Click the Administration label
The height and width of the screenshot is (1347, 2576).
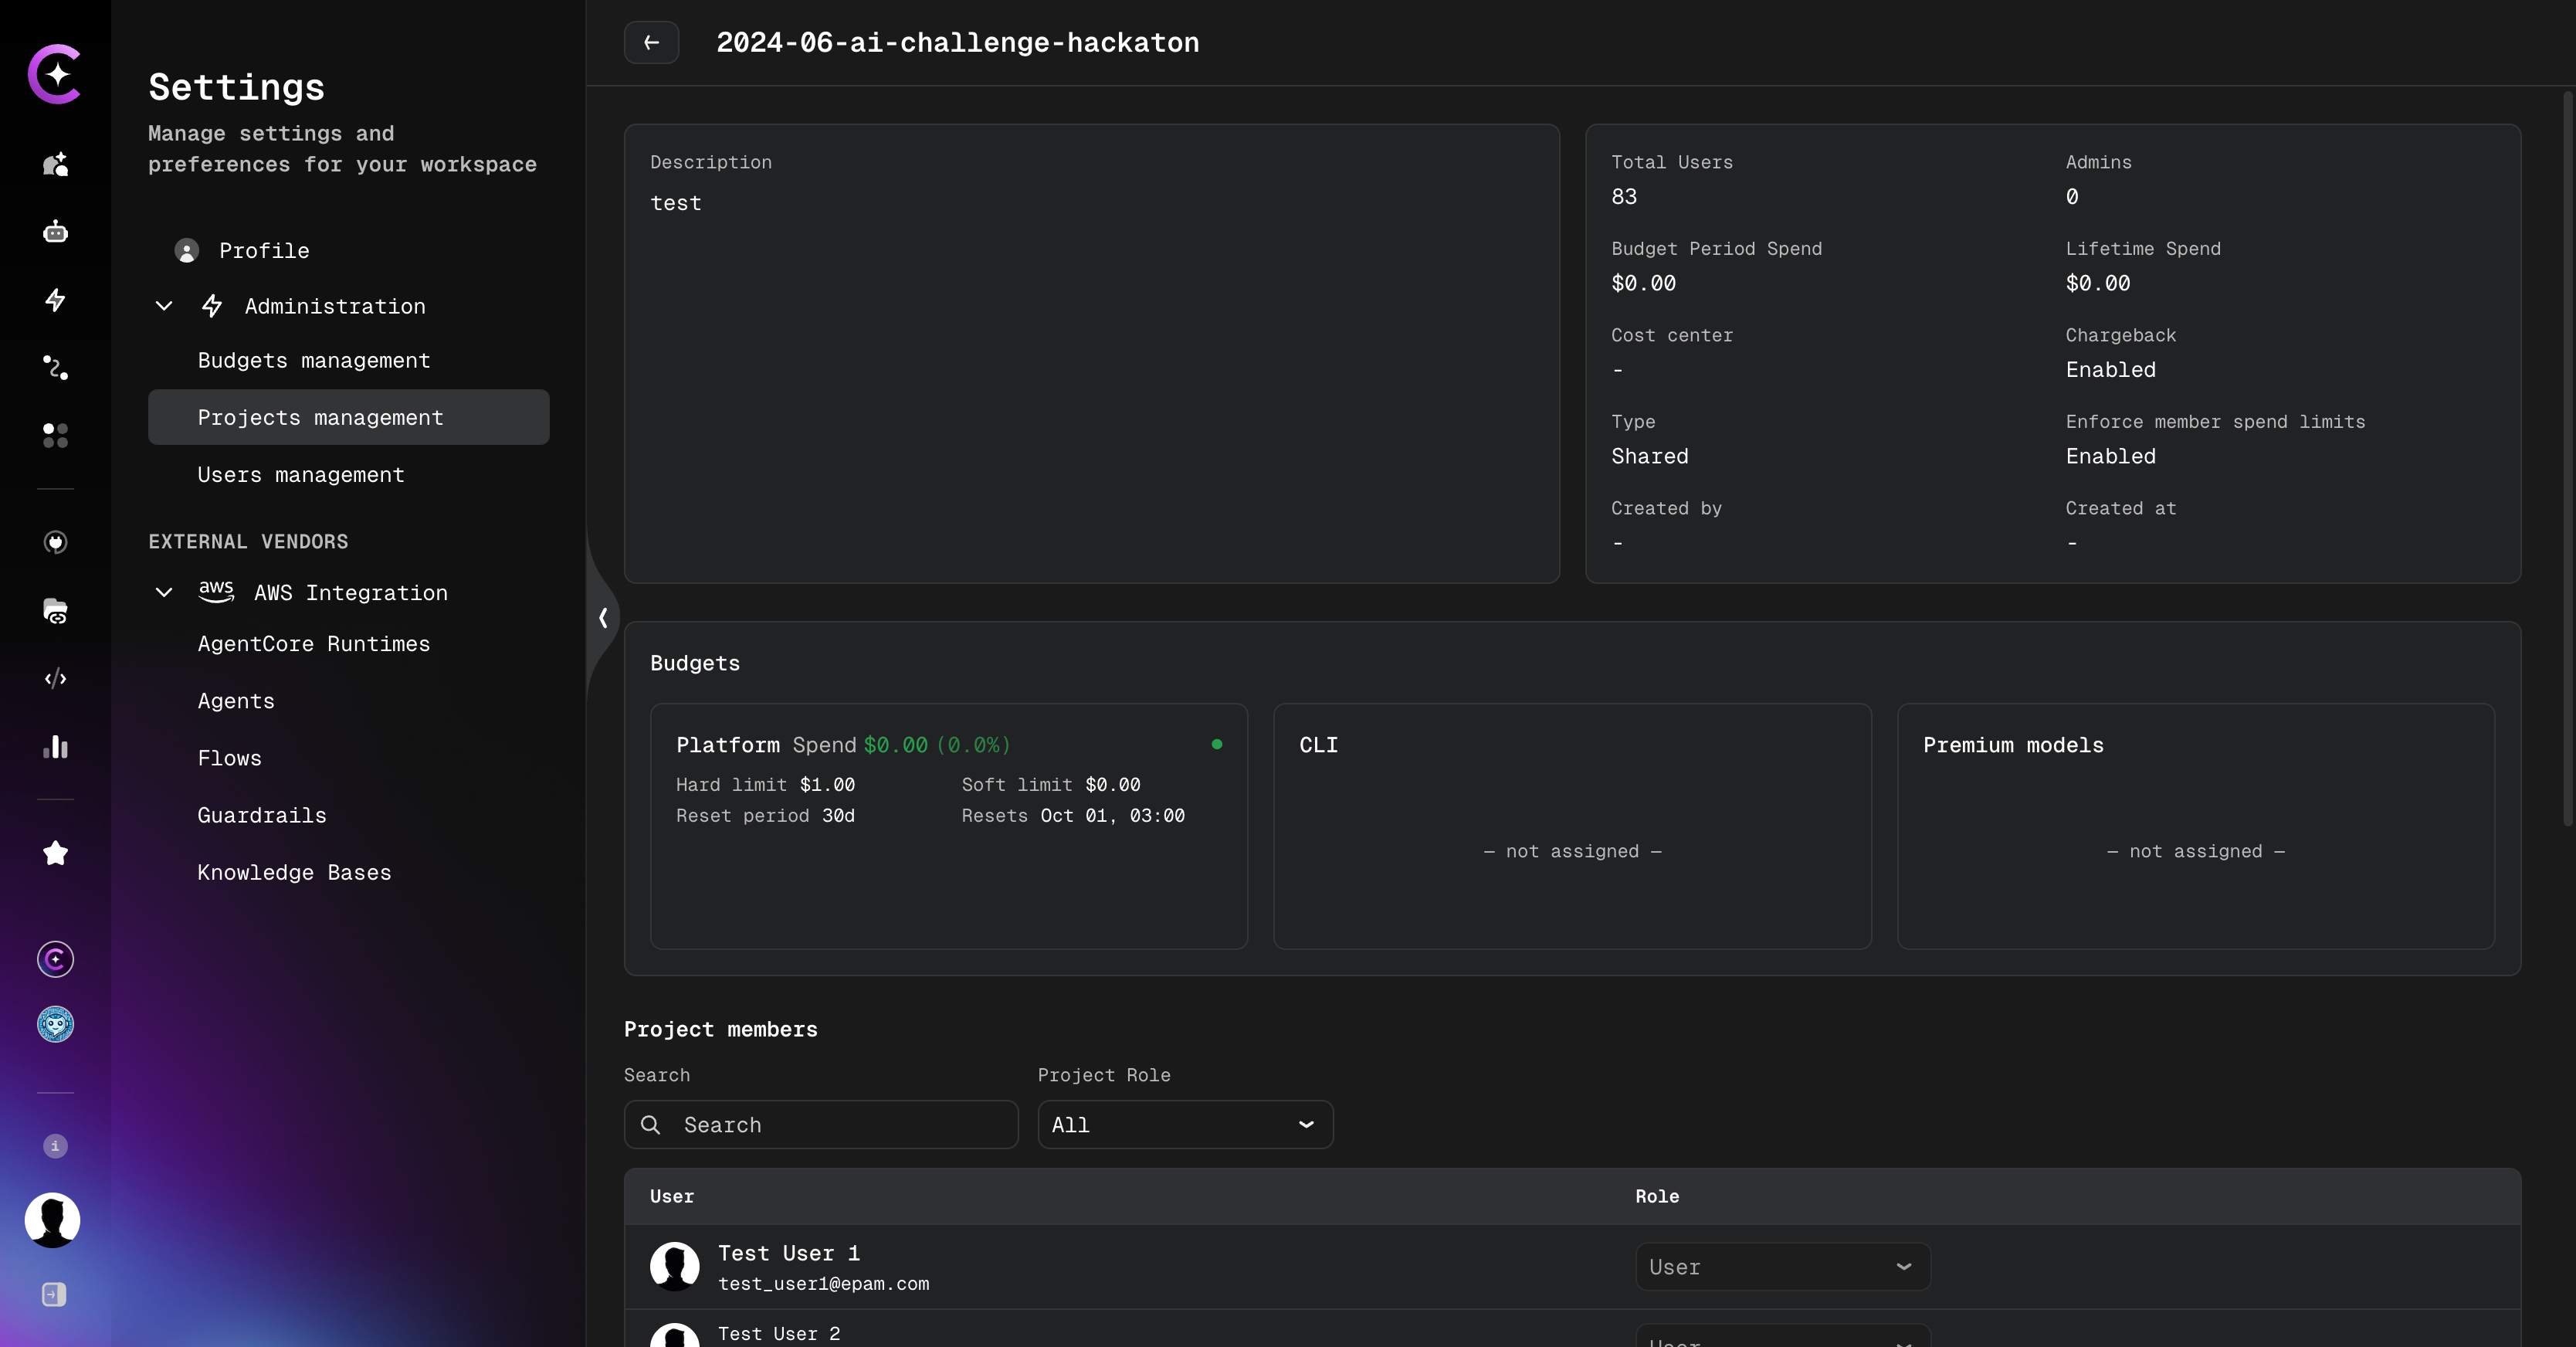335,307
